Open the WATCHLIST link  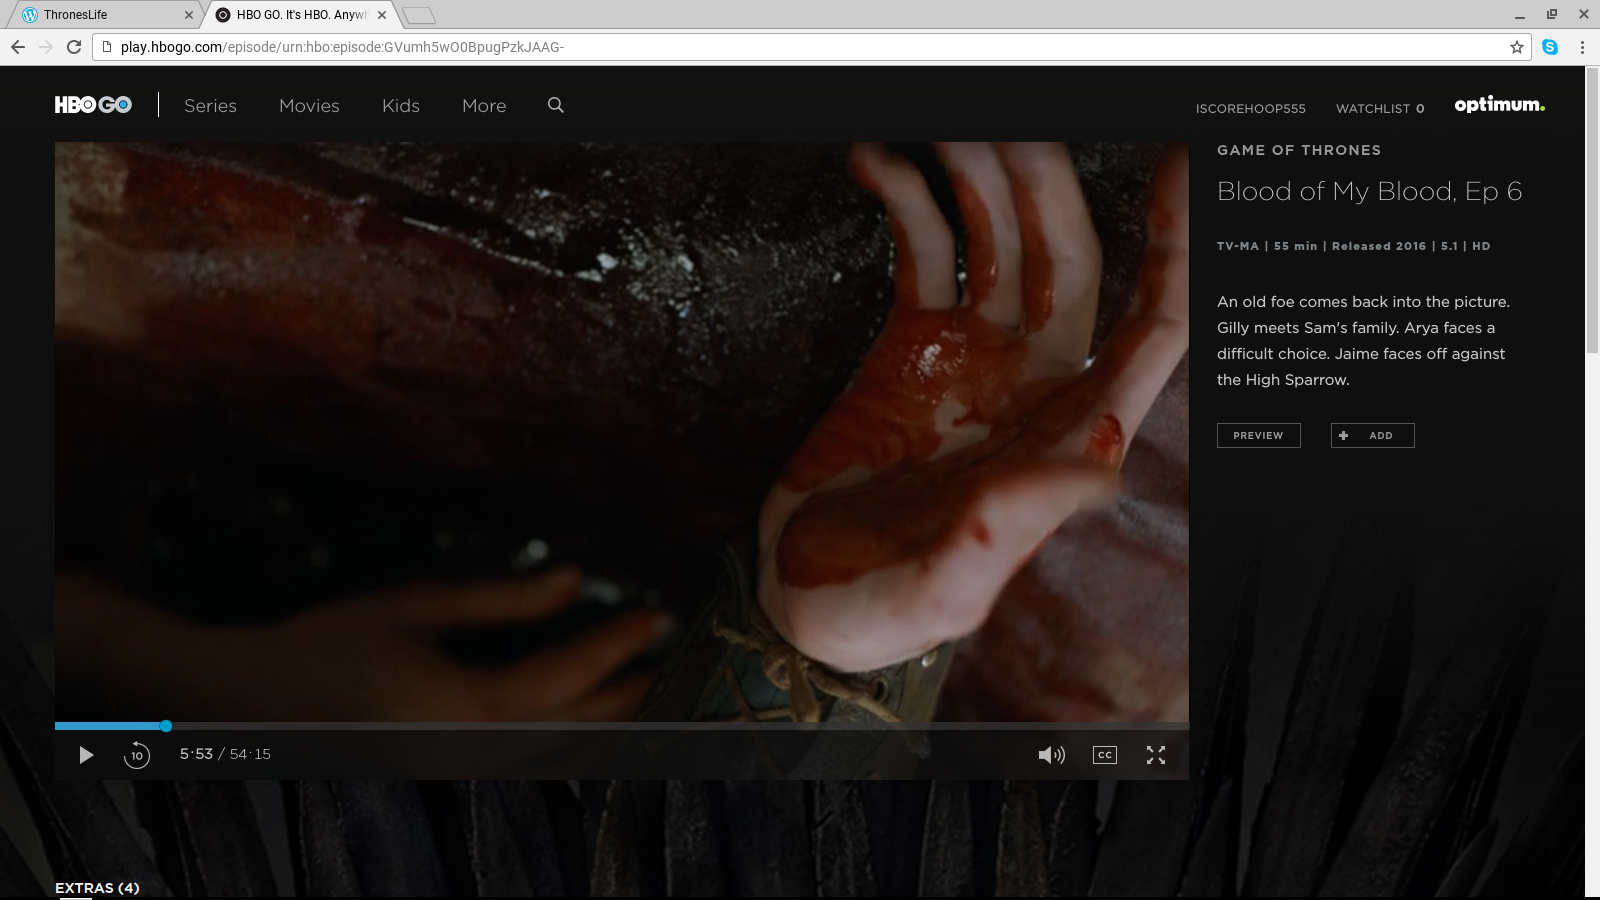point(1379,108)
